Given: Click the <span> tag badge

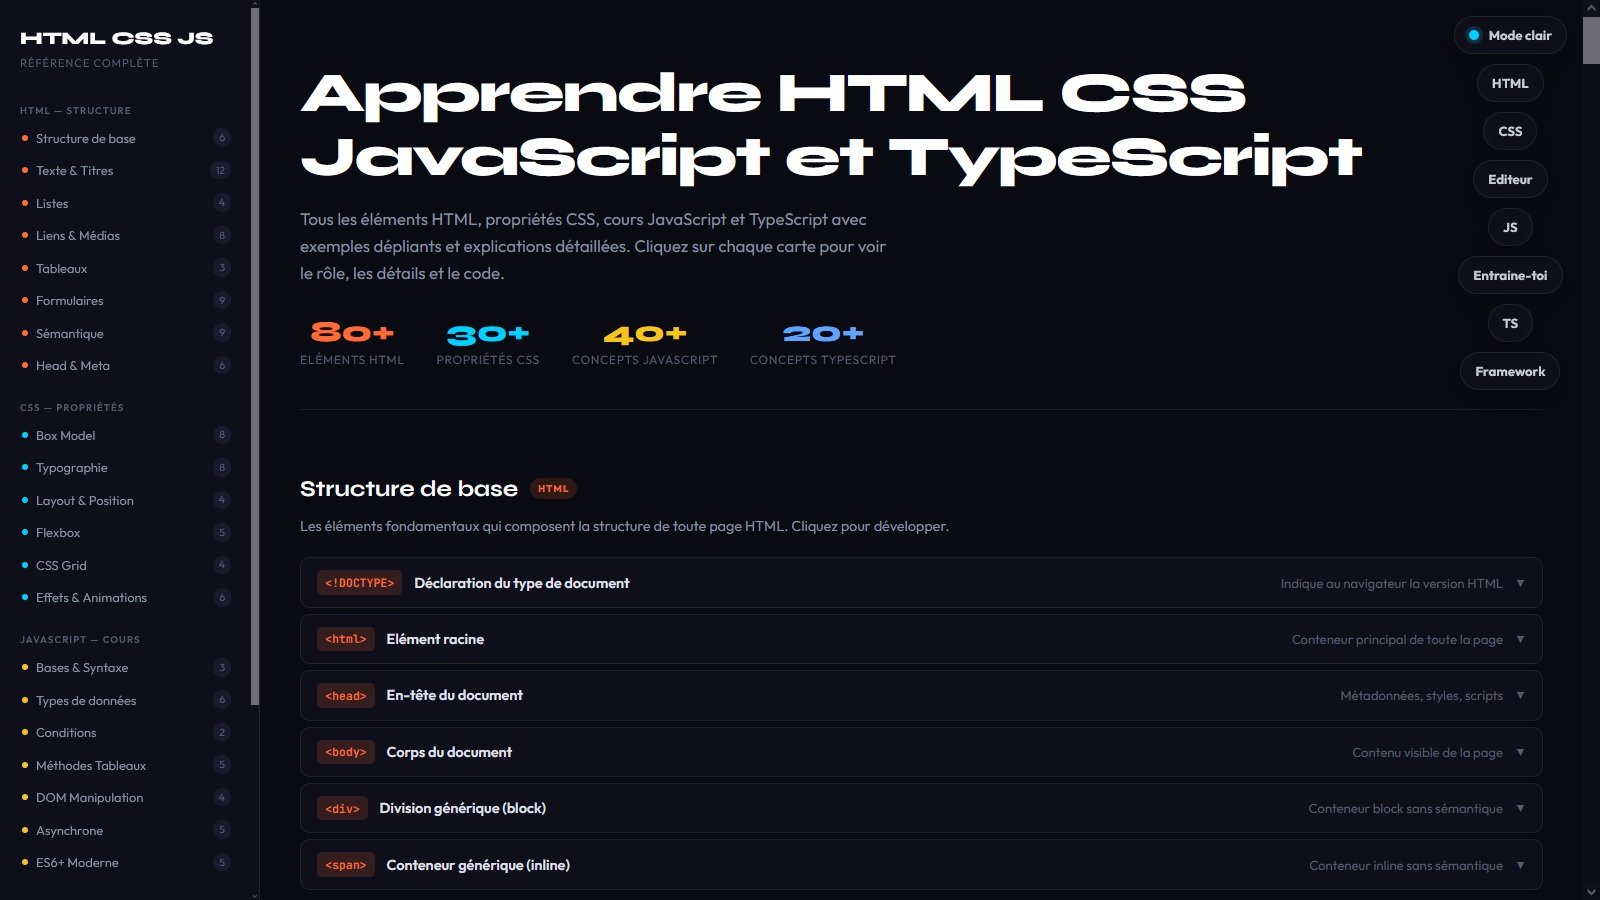Looking at the screenshot, I should 345,864.
